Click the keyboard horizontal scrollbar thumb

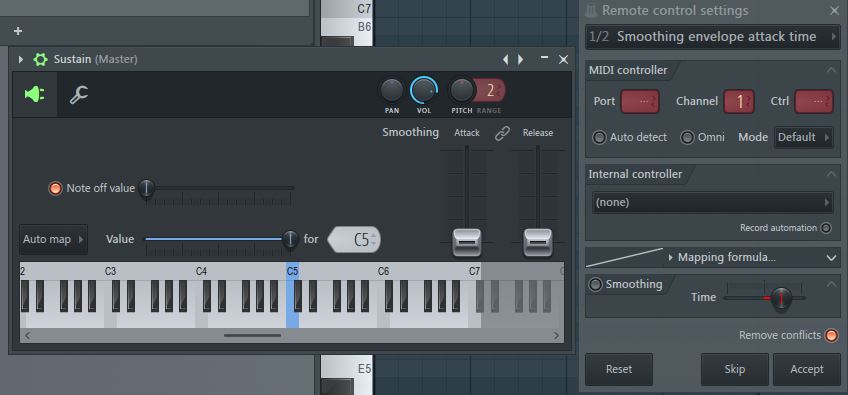tap(253, 335)
